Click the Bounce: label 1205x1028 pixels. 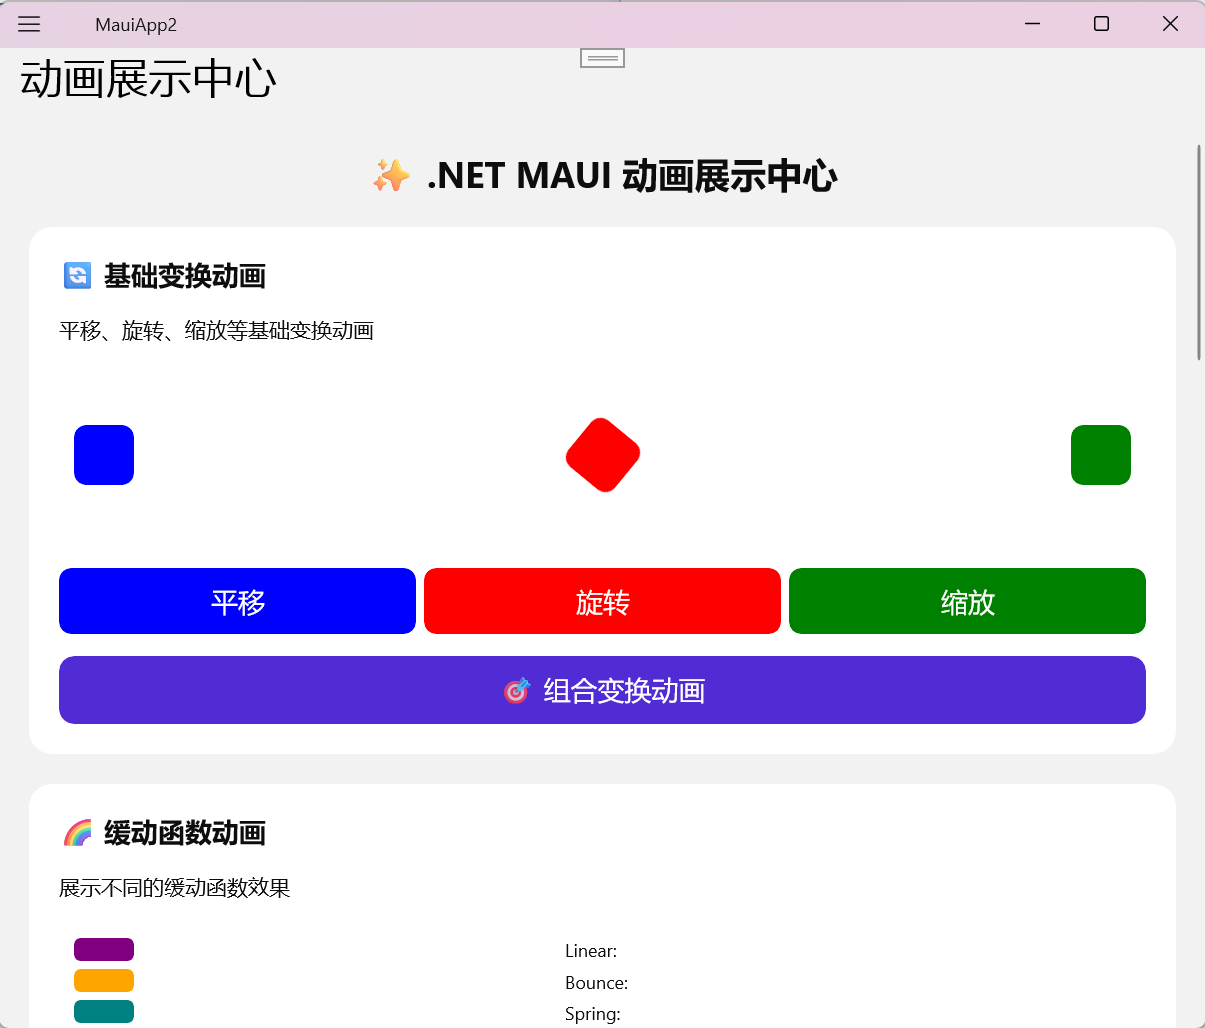pyautogui.click(x=597, y=983)
